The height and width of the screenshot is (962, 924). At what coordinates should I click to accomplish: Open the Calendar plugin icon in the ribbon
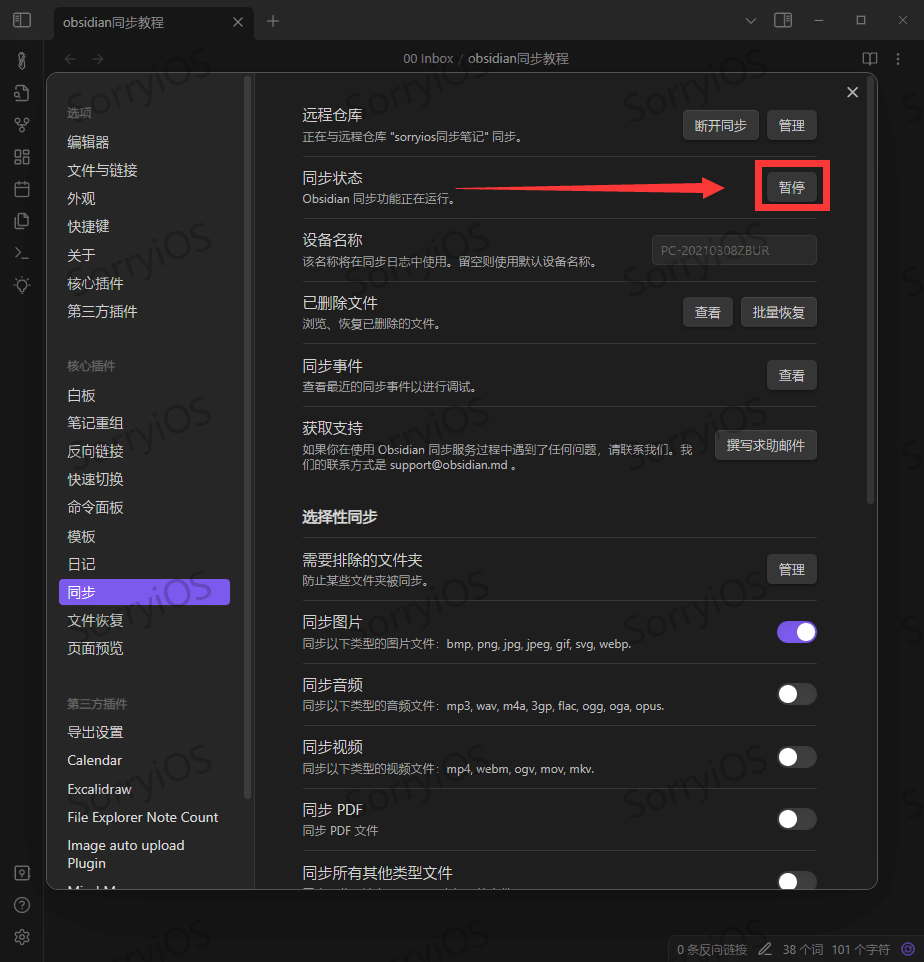coord(21,189)
